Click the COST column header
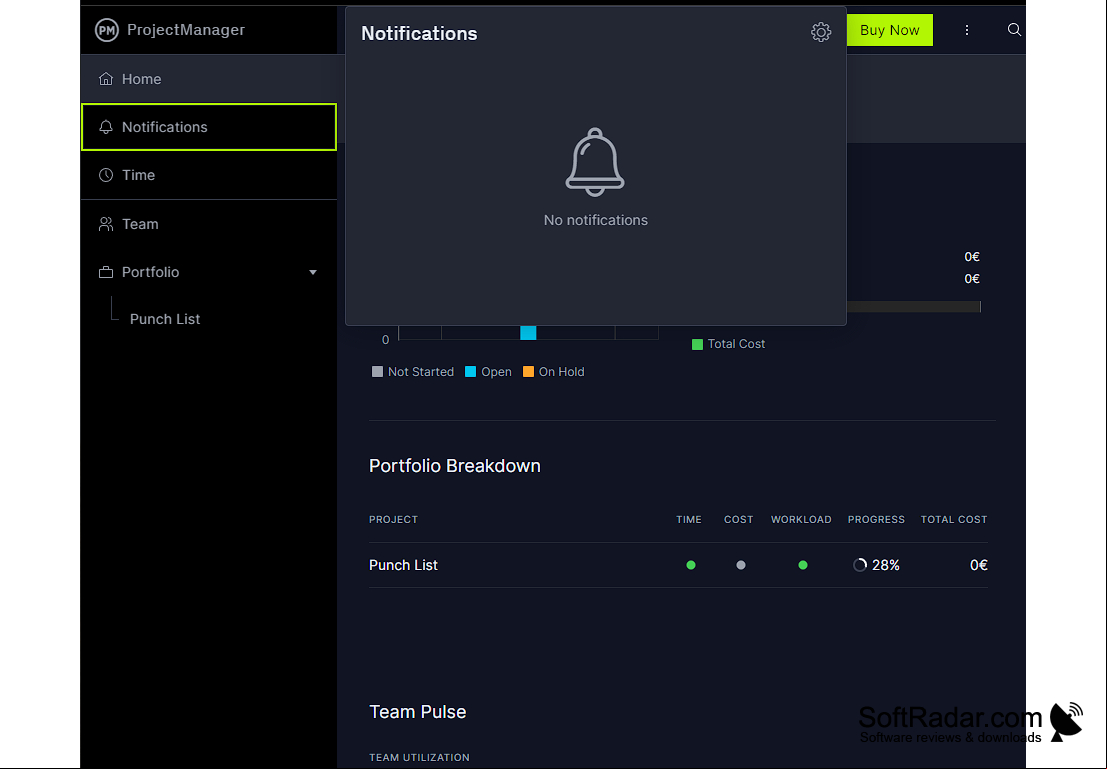Viewport: 1107px width, 769px height. 738,520
